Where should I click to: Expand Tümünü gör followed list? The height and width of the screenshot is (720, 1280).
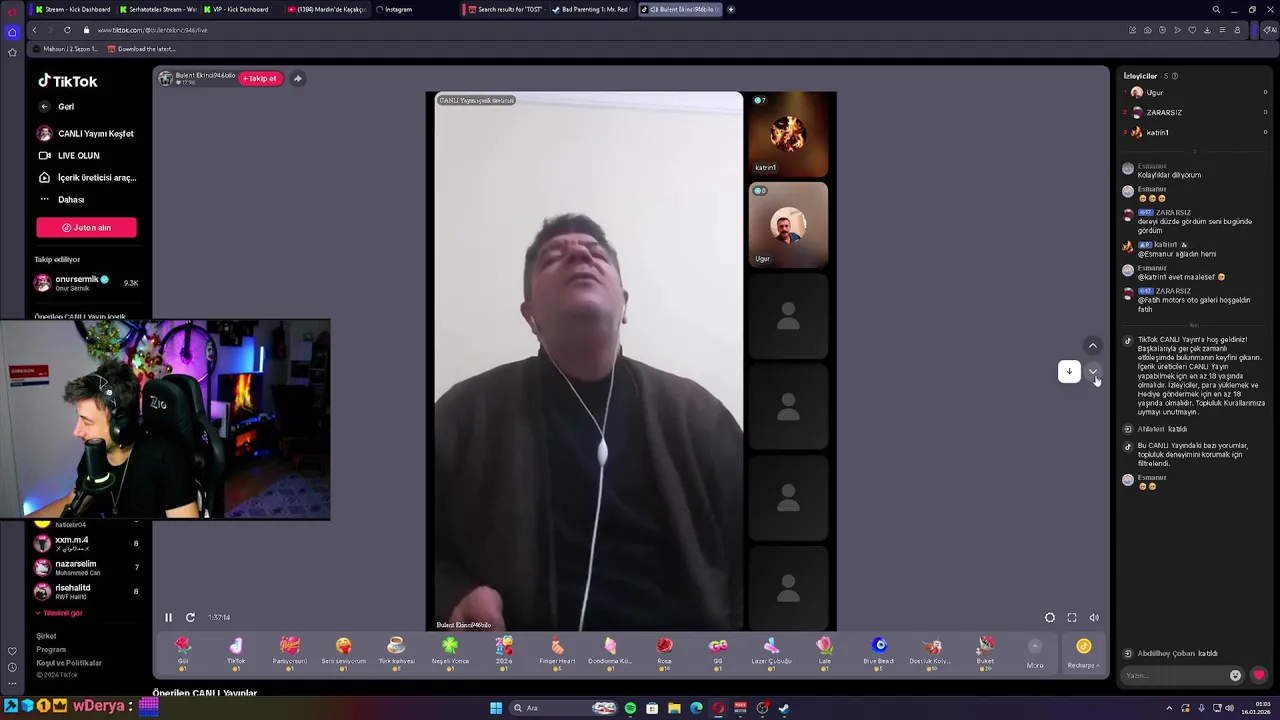pyautogui.click(x=59, y=613)
